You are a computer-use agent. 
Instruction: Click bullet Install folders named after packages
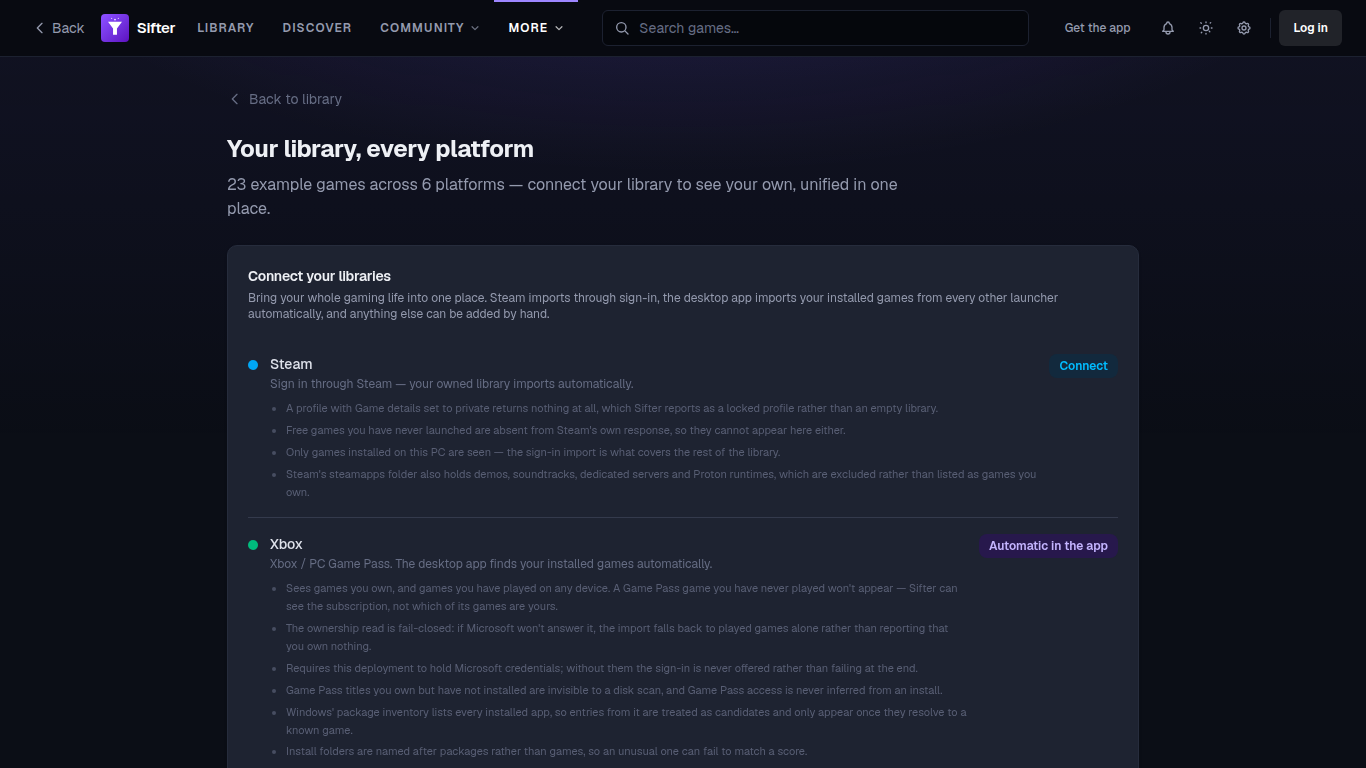(x=546, y=751)
